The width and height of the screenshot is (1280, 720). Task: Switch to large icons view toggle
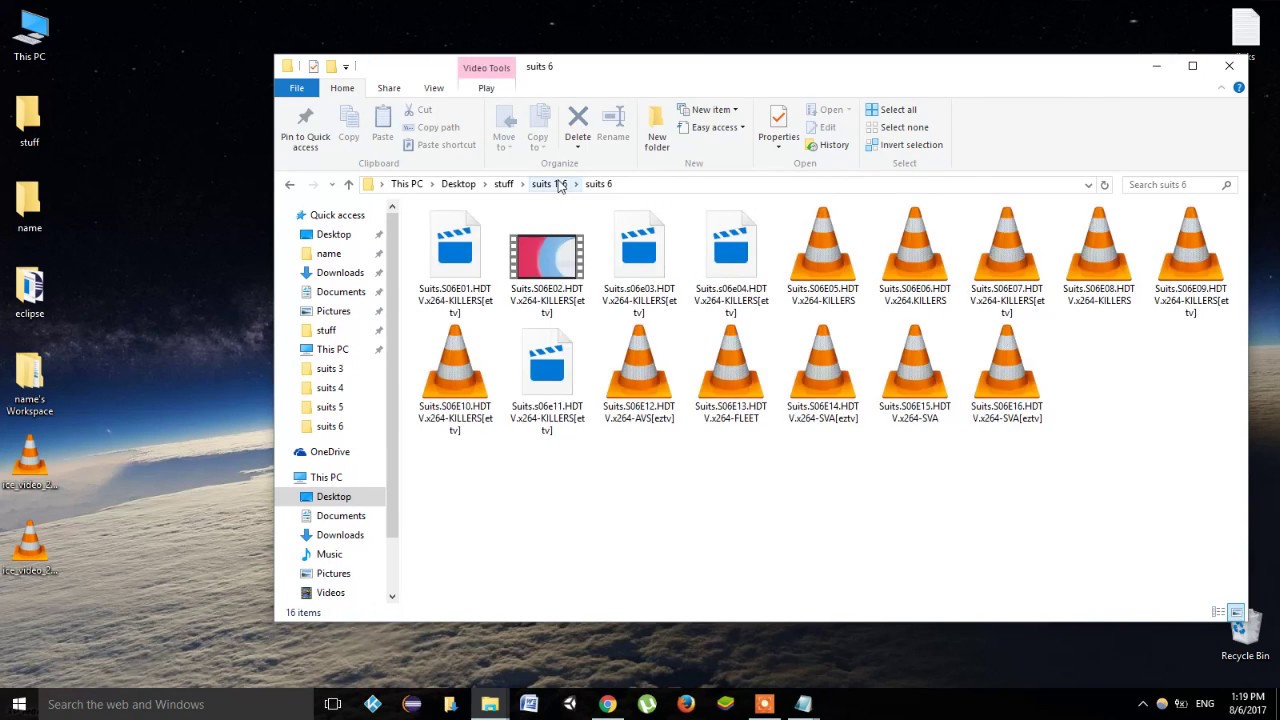1236,612
